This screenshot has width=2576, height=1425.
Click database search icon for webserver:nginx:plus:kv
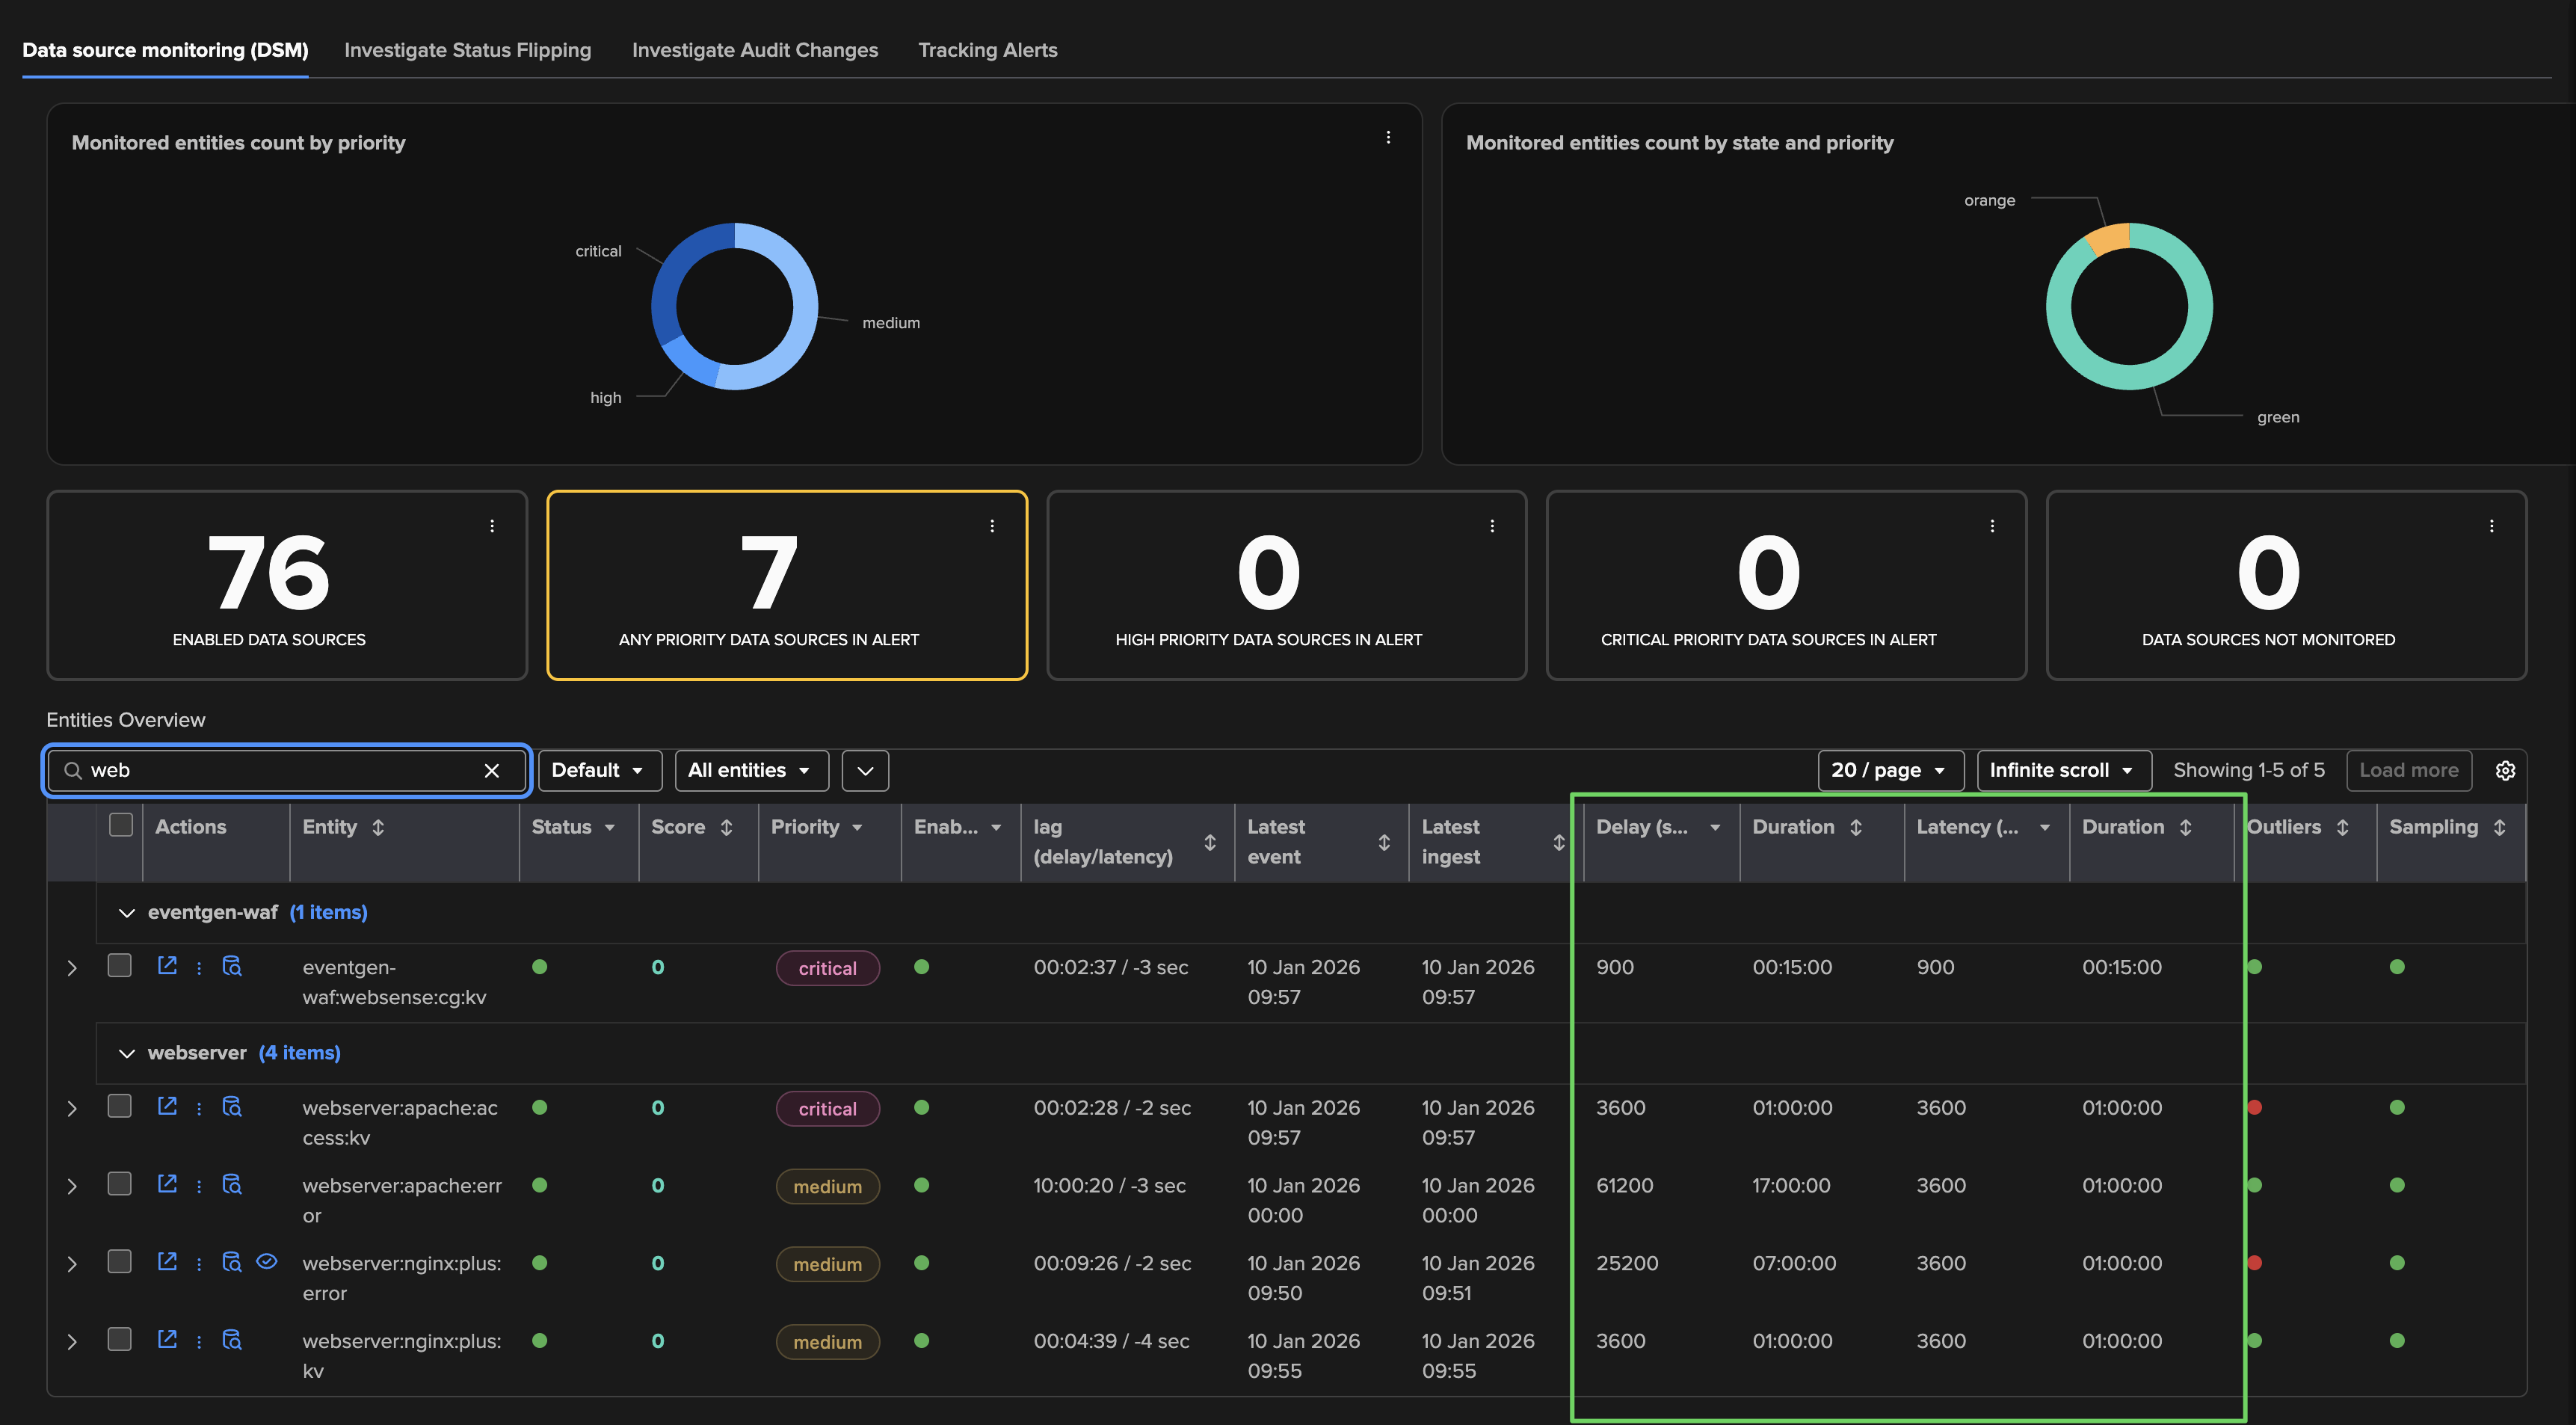click(232, 1340)
